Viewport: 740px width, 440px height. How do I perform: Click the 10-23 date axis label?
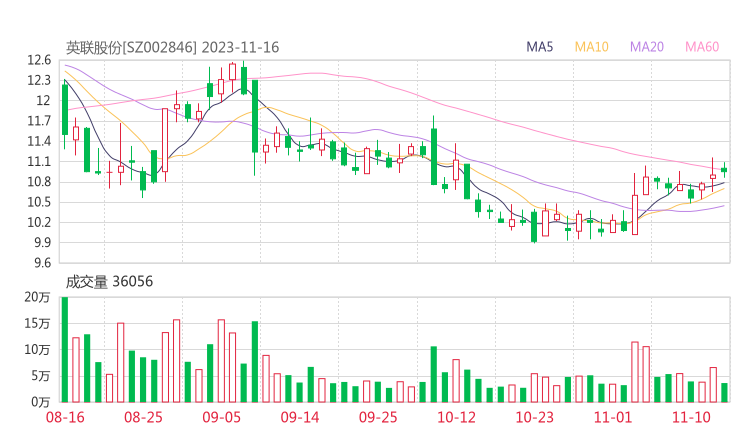534,417
